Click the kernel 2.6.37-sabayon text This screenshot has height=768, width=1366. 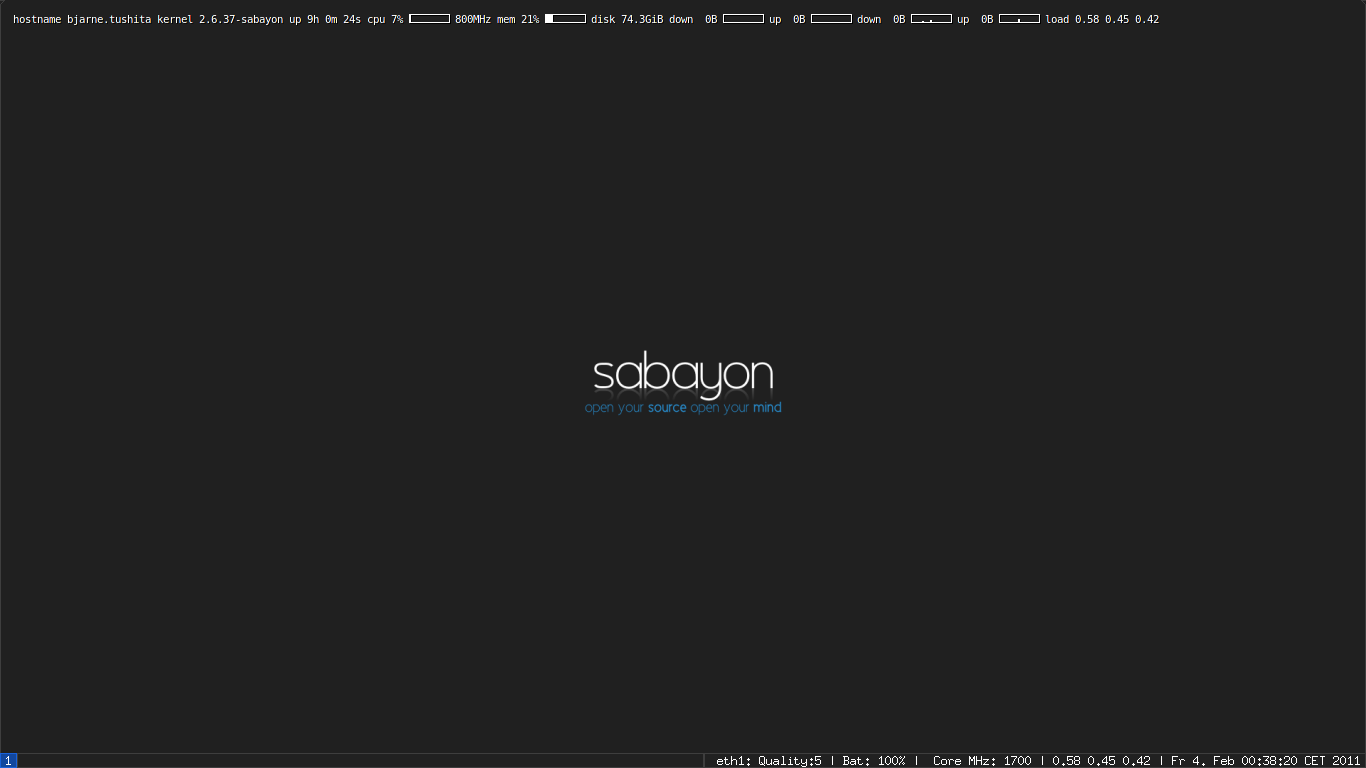click(220, 19)
